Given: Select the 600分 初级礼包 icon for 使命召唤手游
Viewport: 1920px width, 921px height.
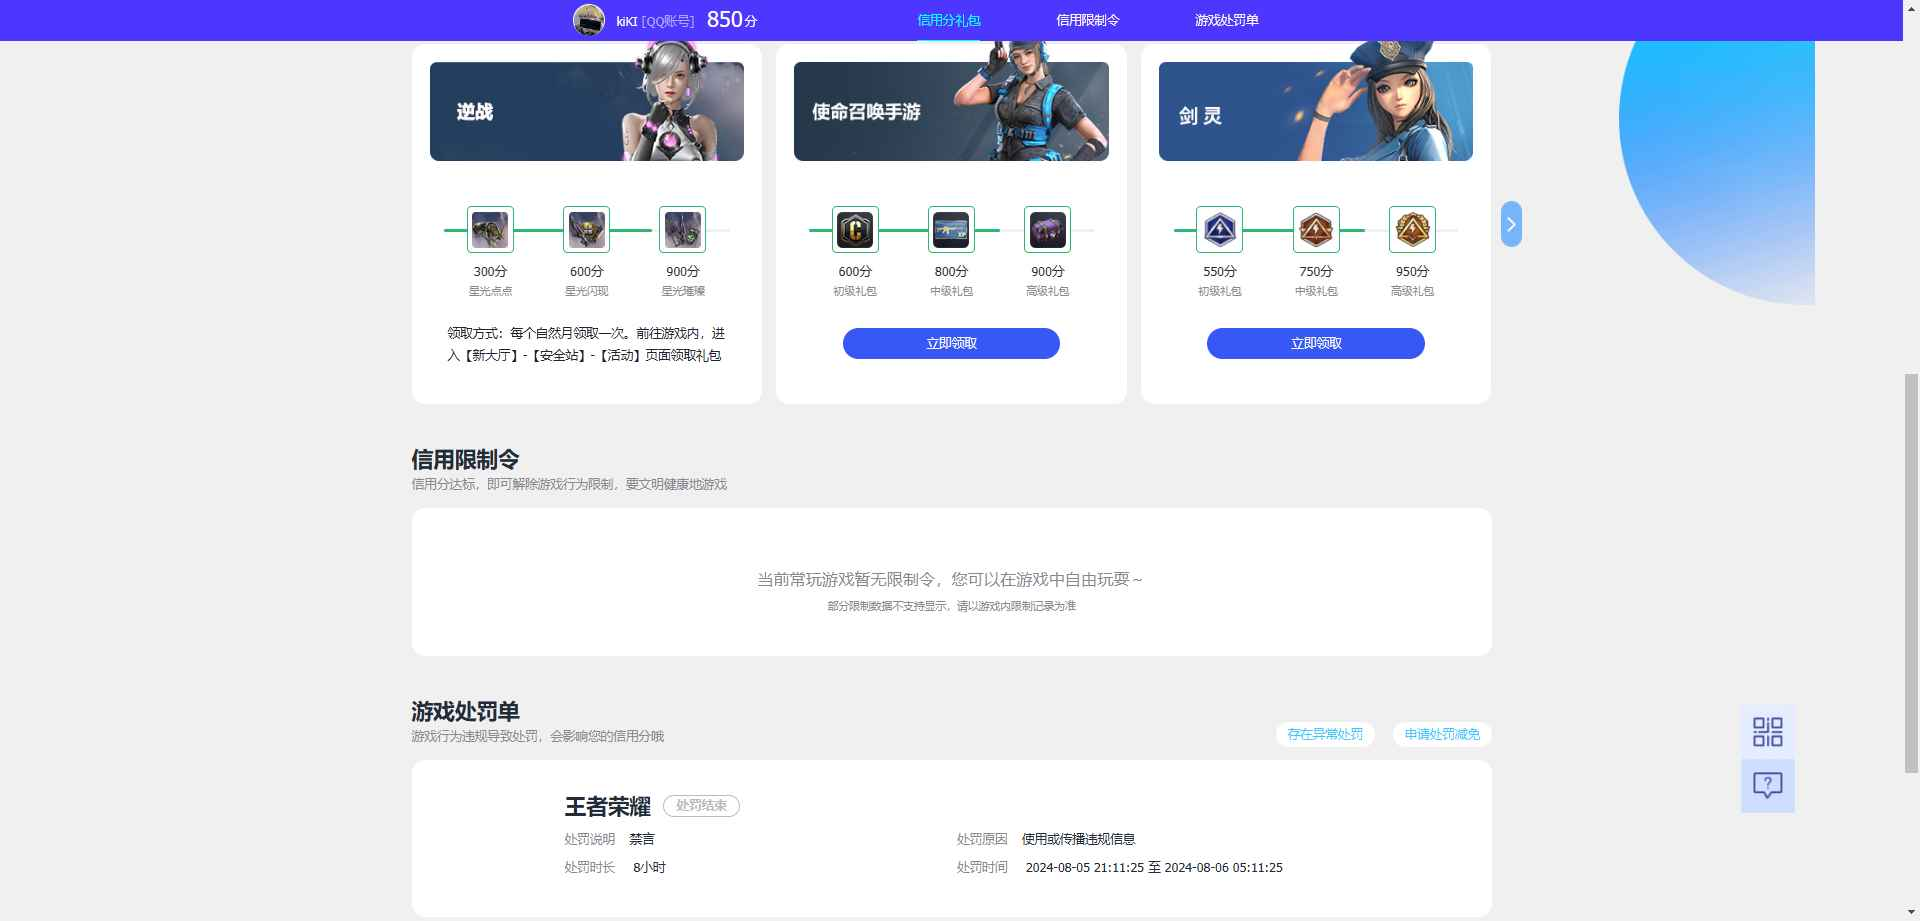Looking at the screenshot, I should tap(855, 230).
